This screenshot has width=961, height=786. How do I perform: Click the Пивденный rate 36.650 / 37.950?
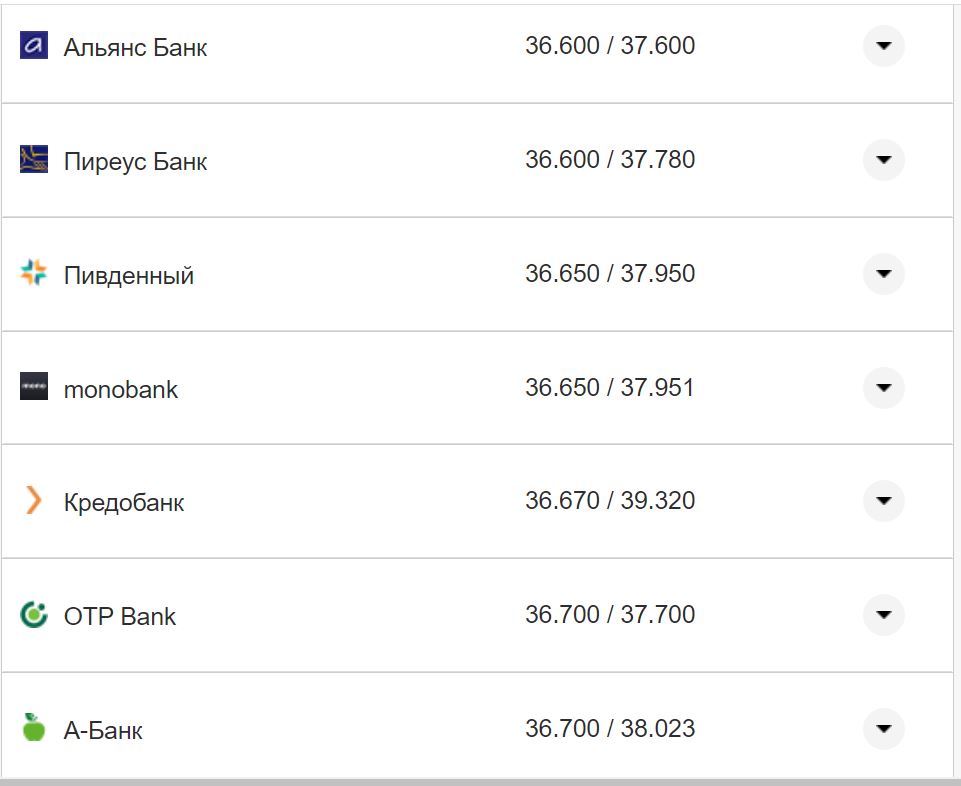610,273
